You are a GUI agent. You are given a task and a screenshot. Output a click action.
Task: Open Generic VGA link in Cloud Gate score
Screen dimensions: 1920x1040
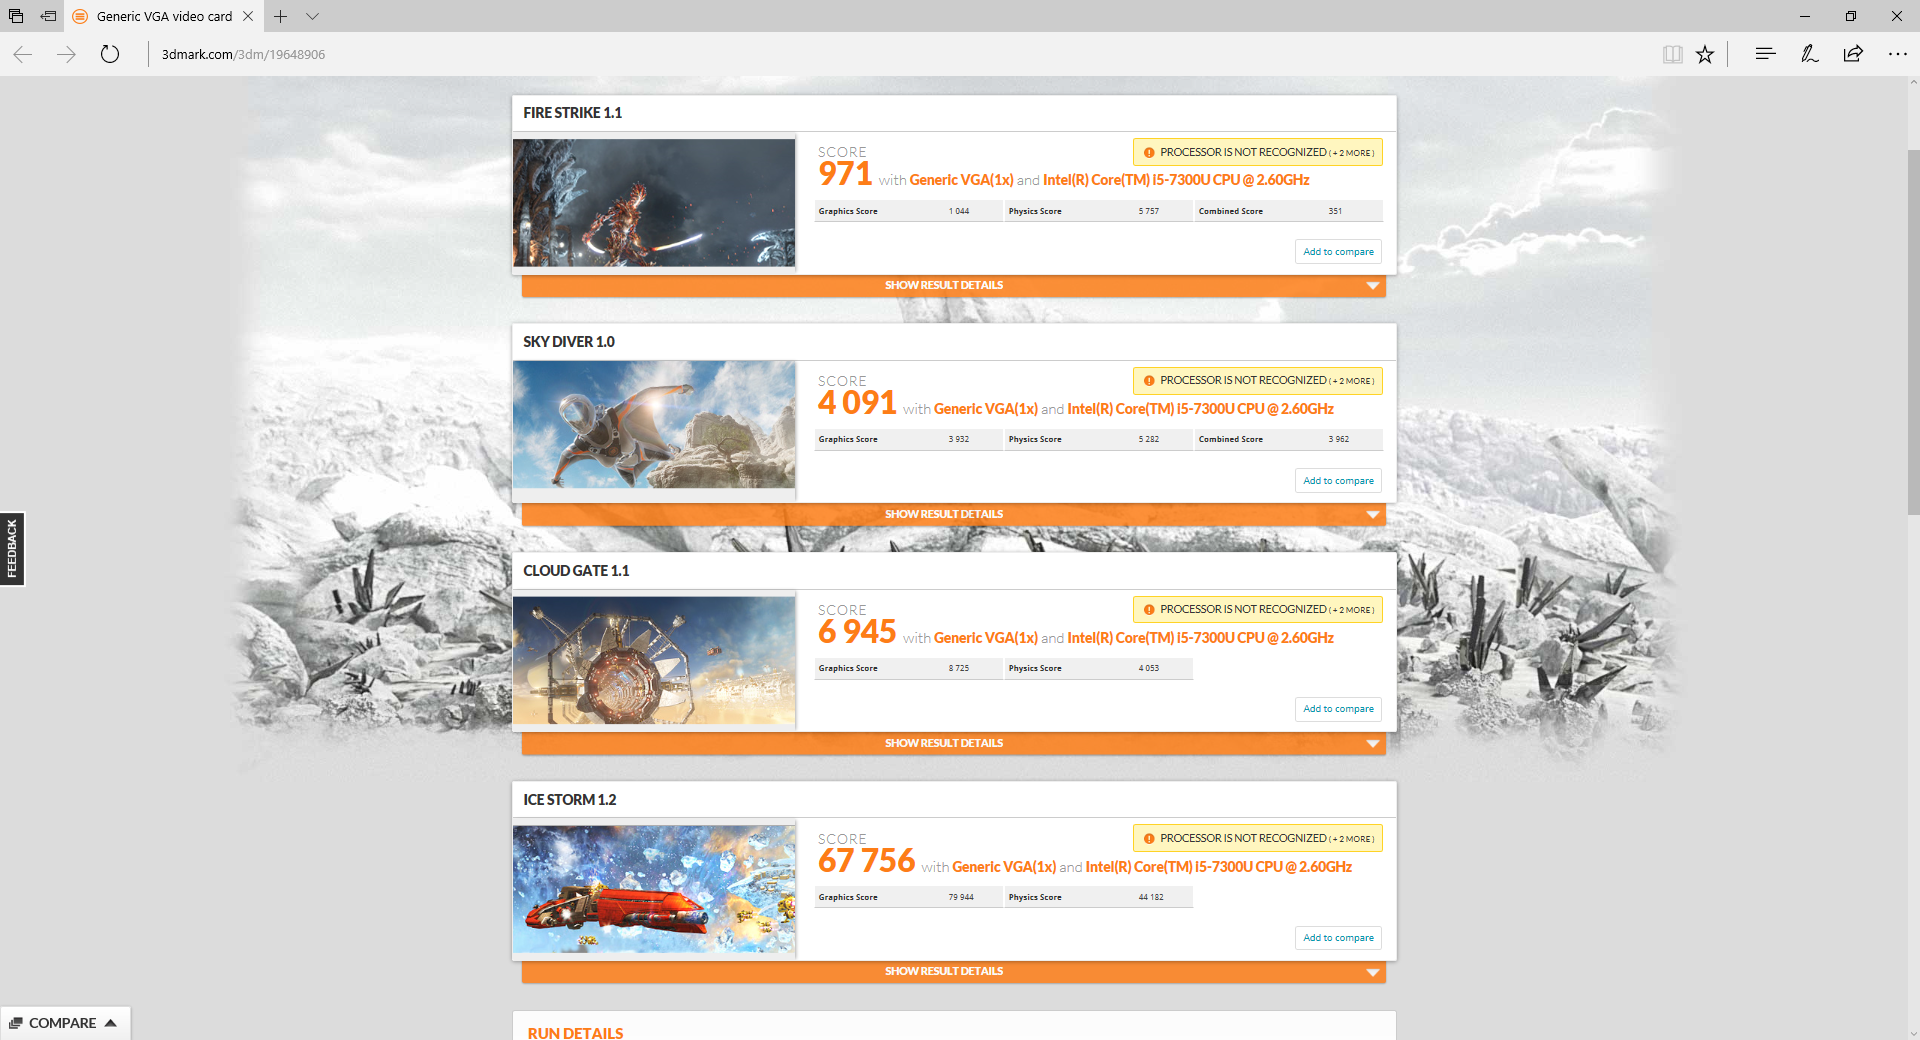pyautogui.click(x=985, y=638)
